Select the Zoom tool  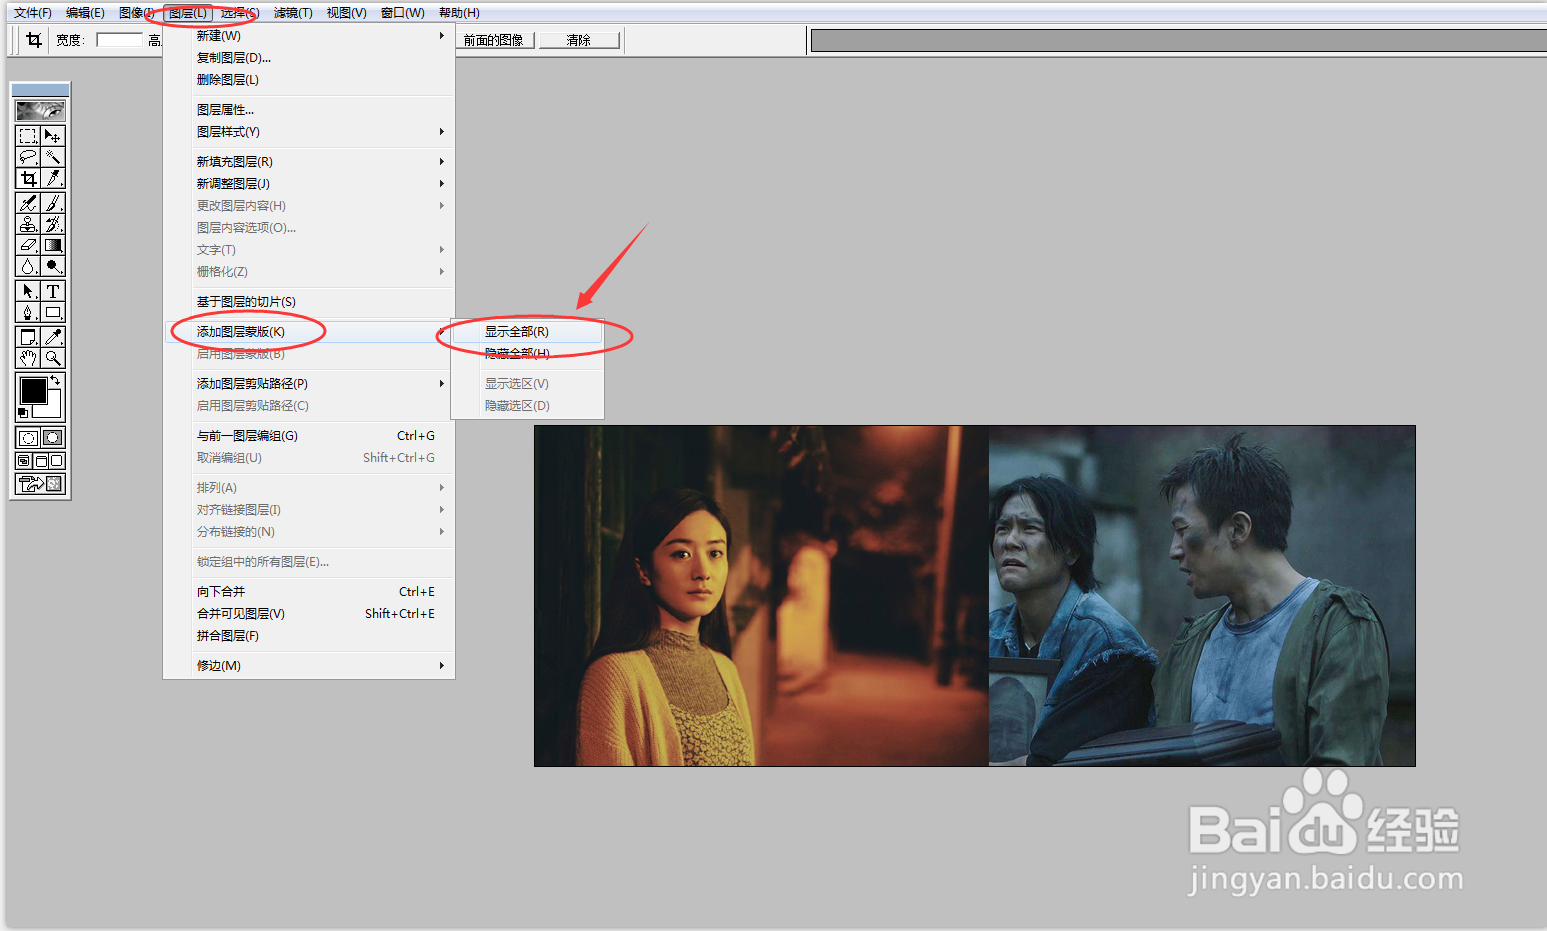(x=53, y=358)
